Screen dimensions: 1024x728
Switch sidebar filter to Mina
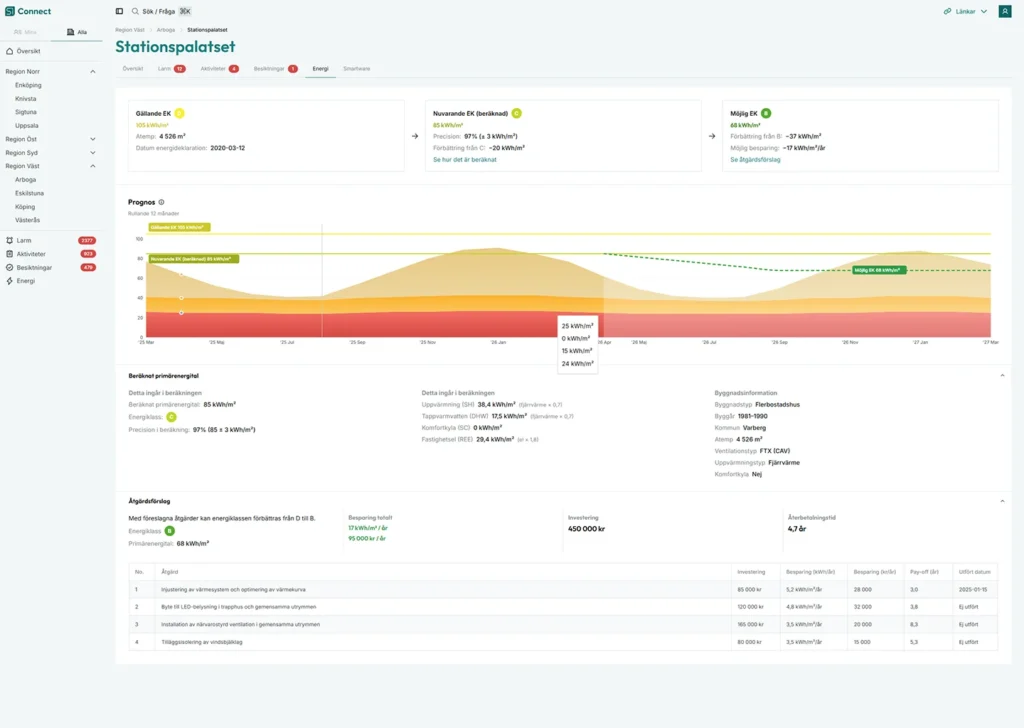(26, 32)
